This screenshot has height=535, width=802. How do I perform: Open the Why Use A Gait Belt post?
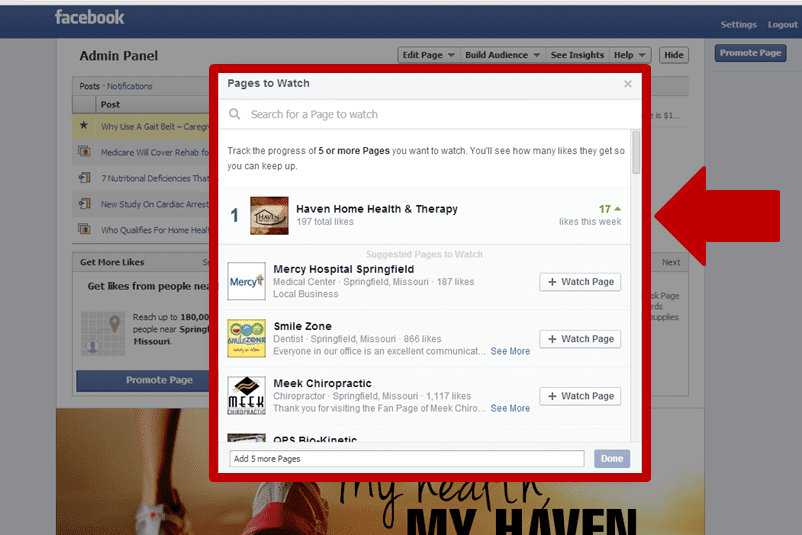[x=154, y=127]
